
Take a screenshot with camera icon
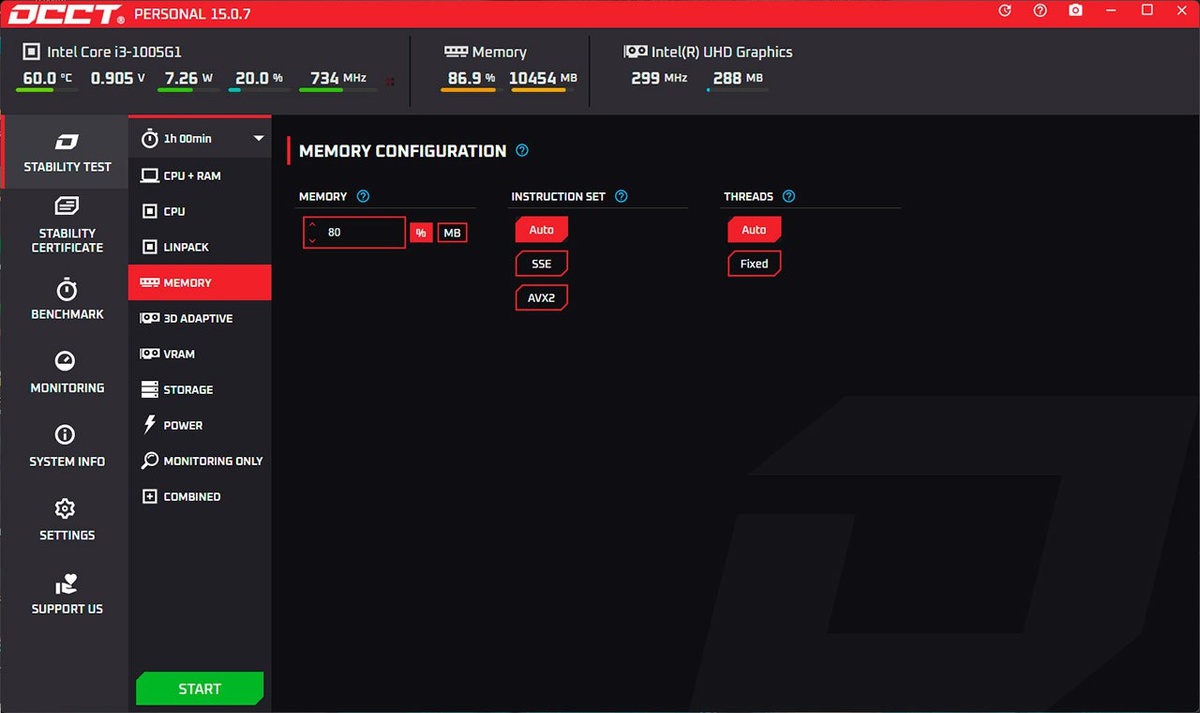pos(1075,11)
